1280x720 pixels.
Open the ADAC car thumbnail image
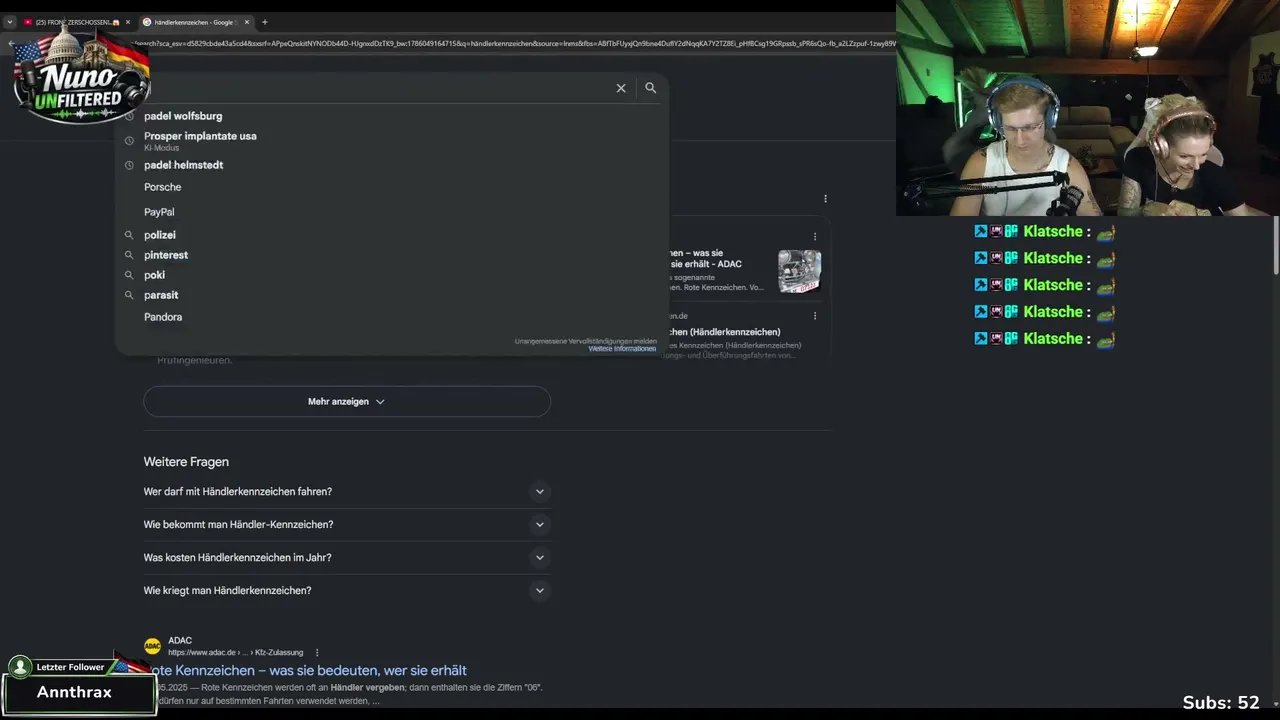click(800, 271)
